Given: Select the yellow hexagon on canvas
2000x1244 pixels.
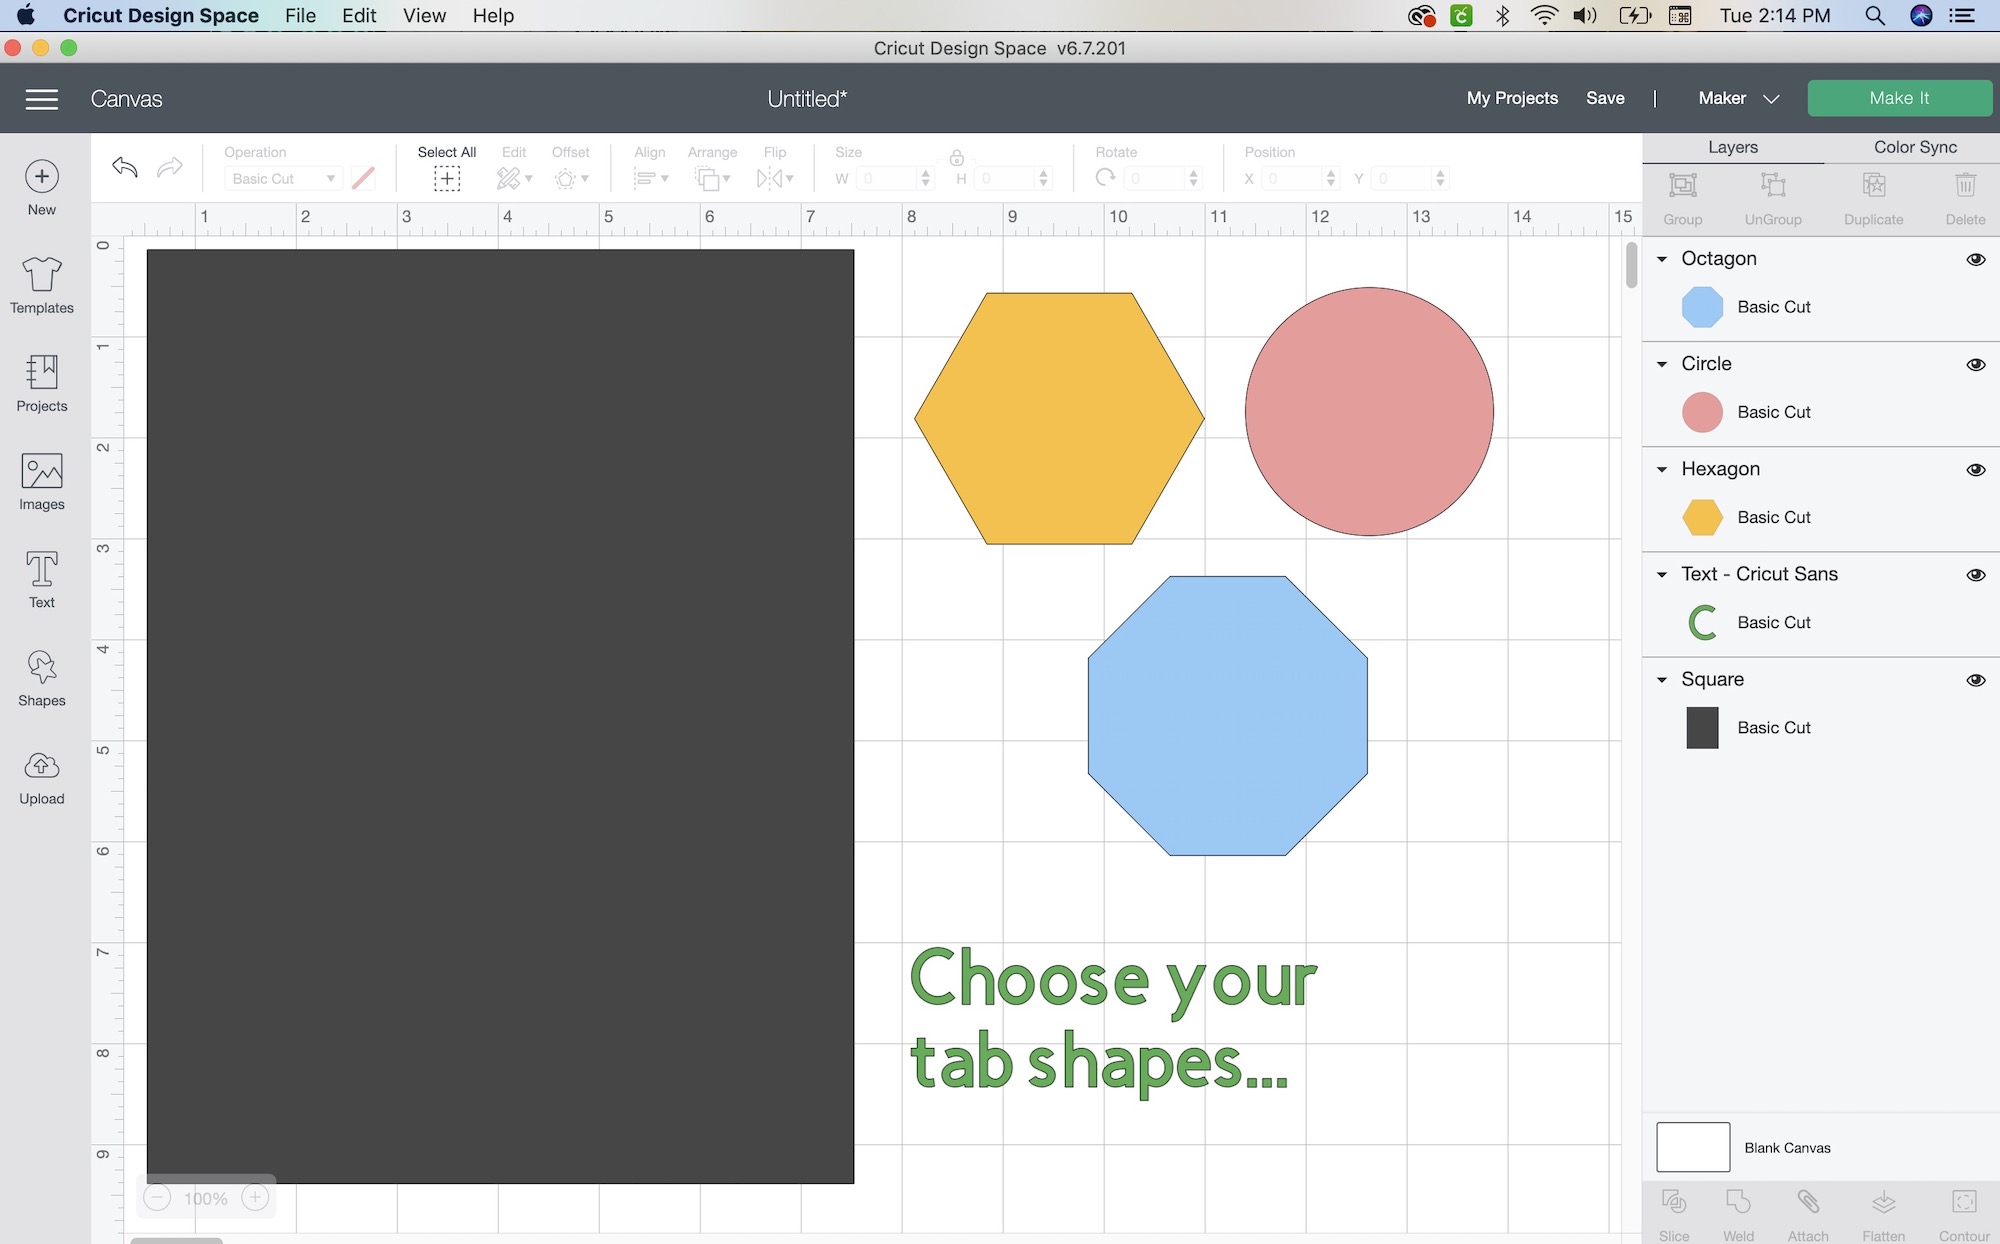Looking at the screenshot, I should tap(1059, 418).
